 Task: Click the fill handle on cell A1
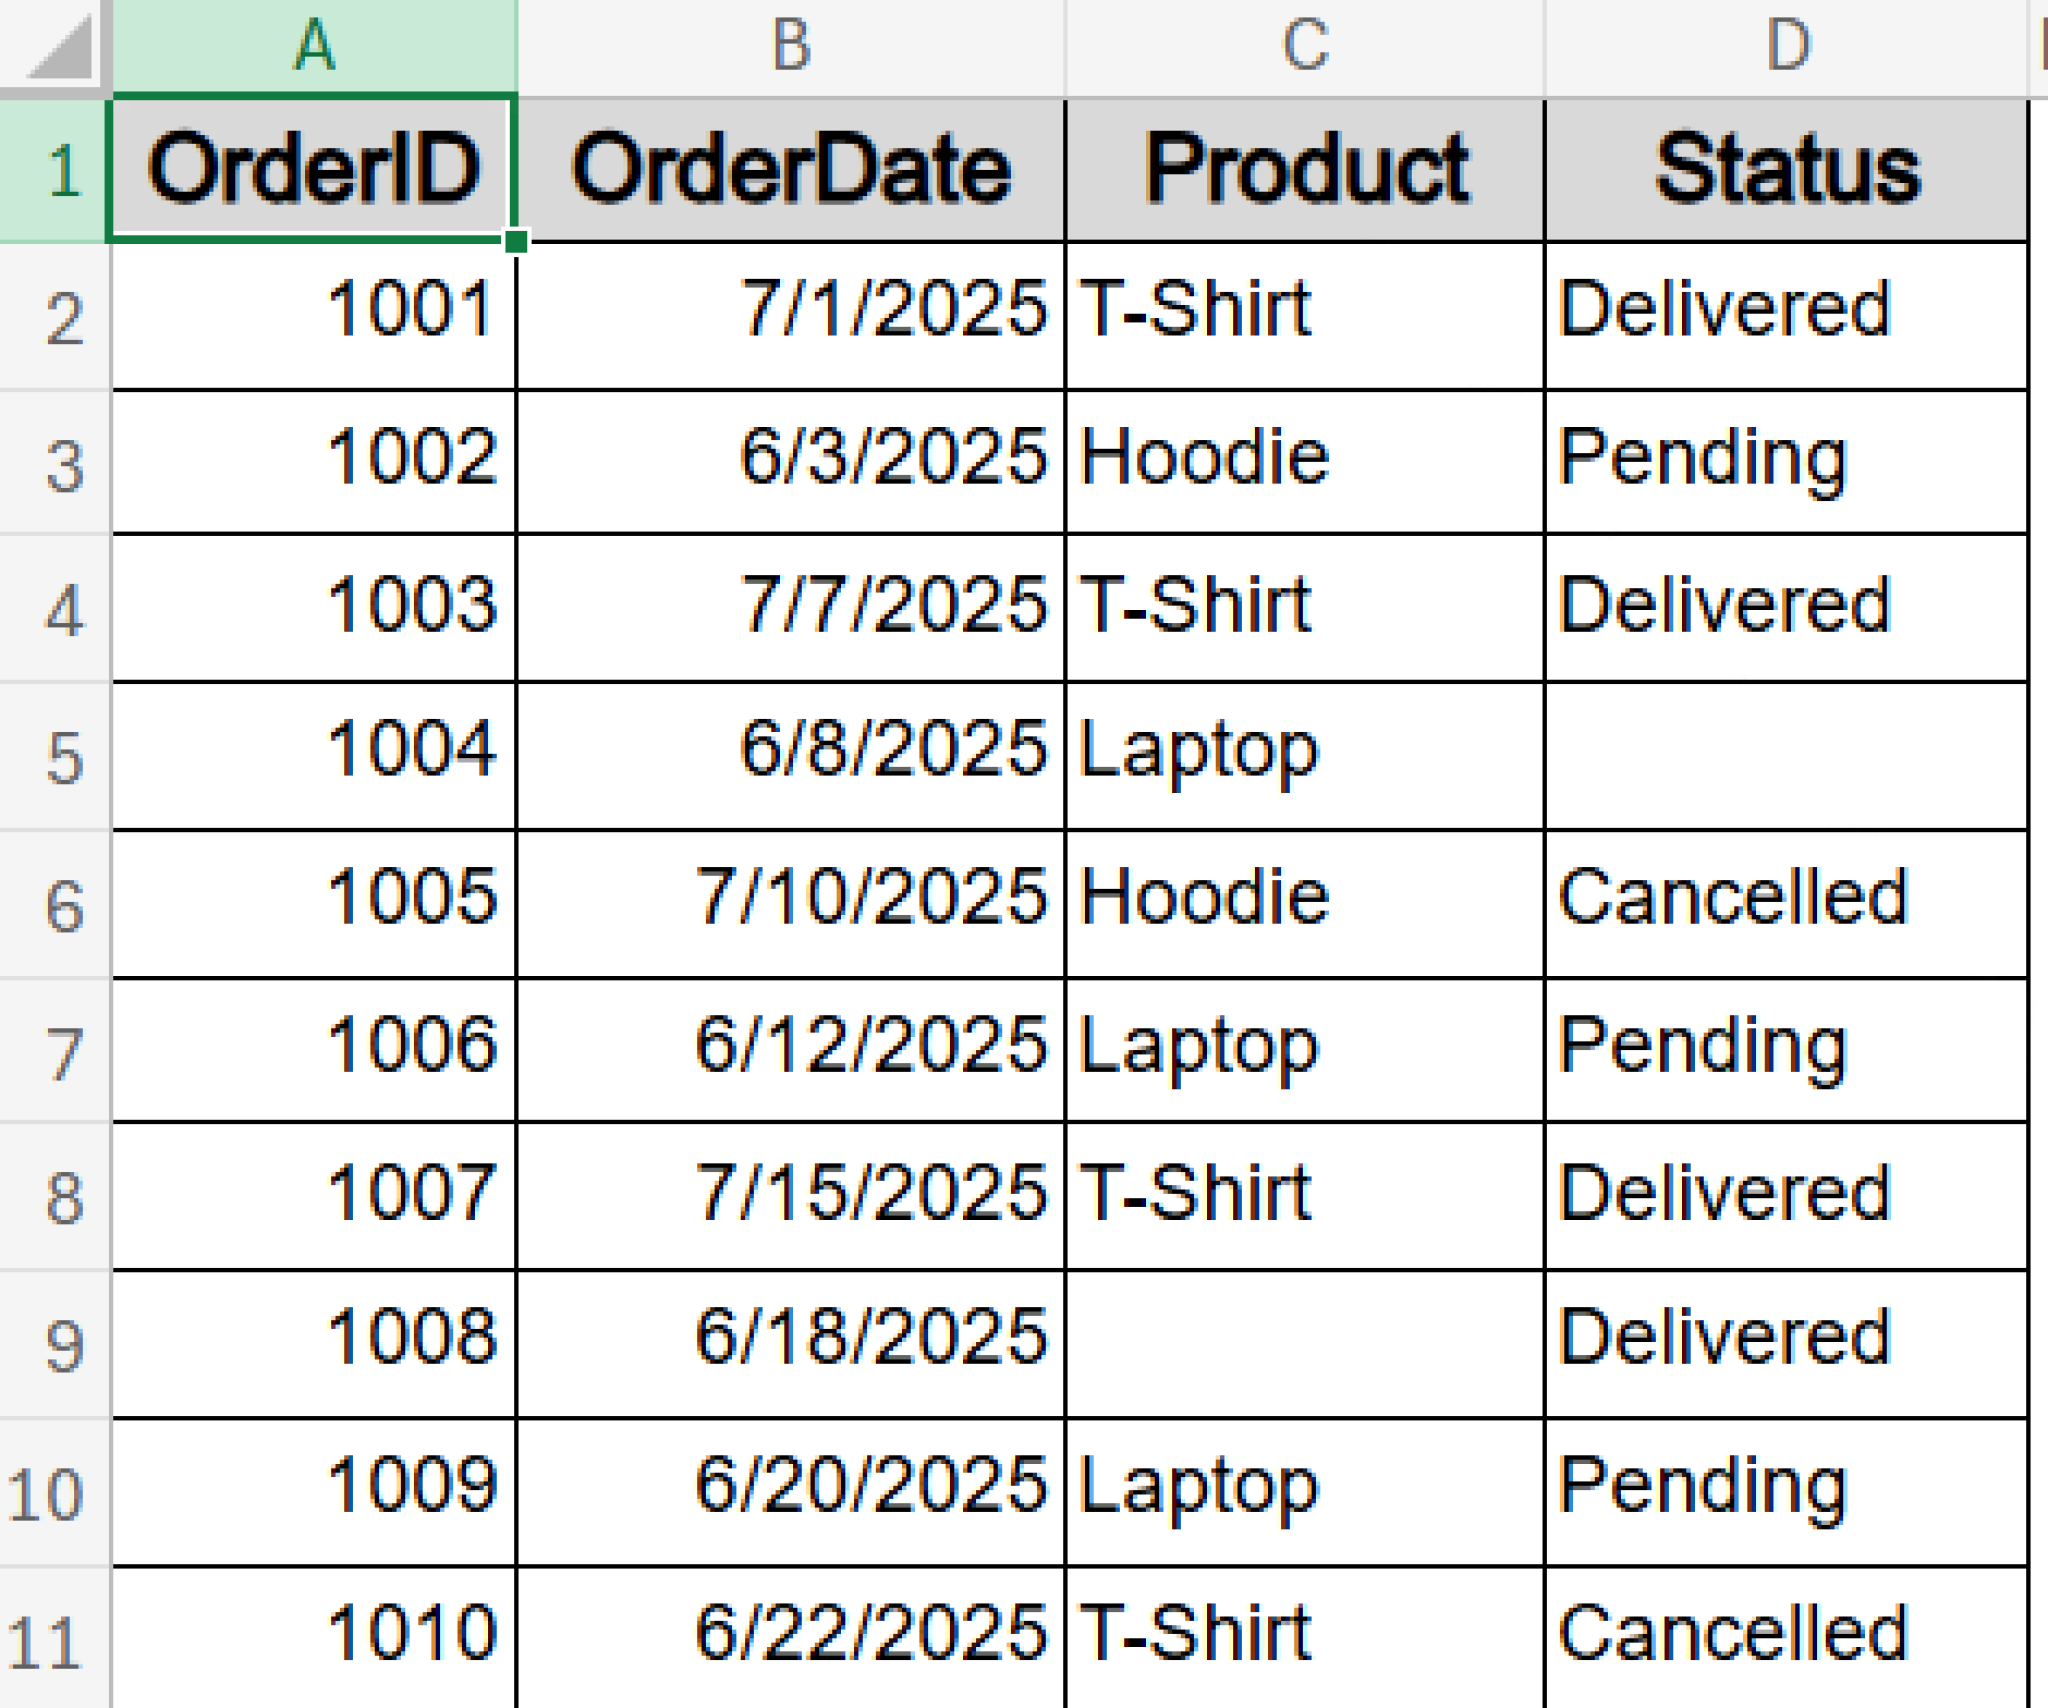pos(516,241)
